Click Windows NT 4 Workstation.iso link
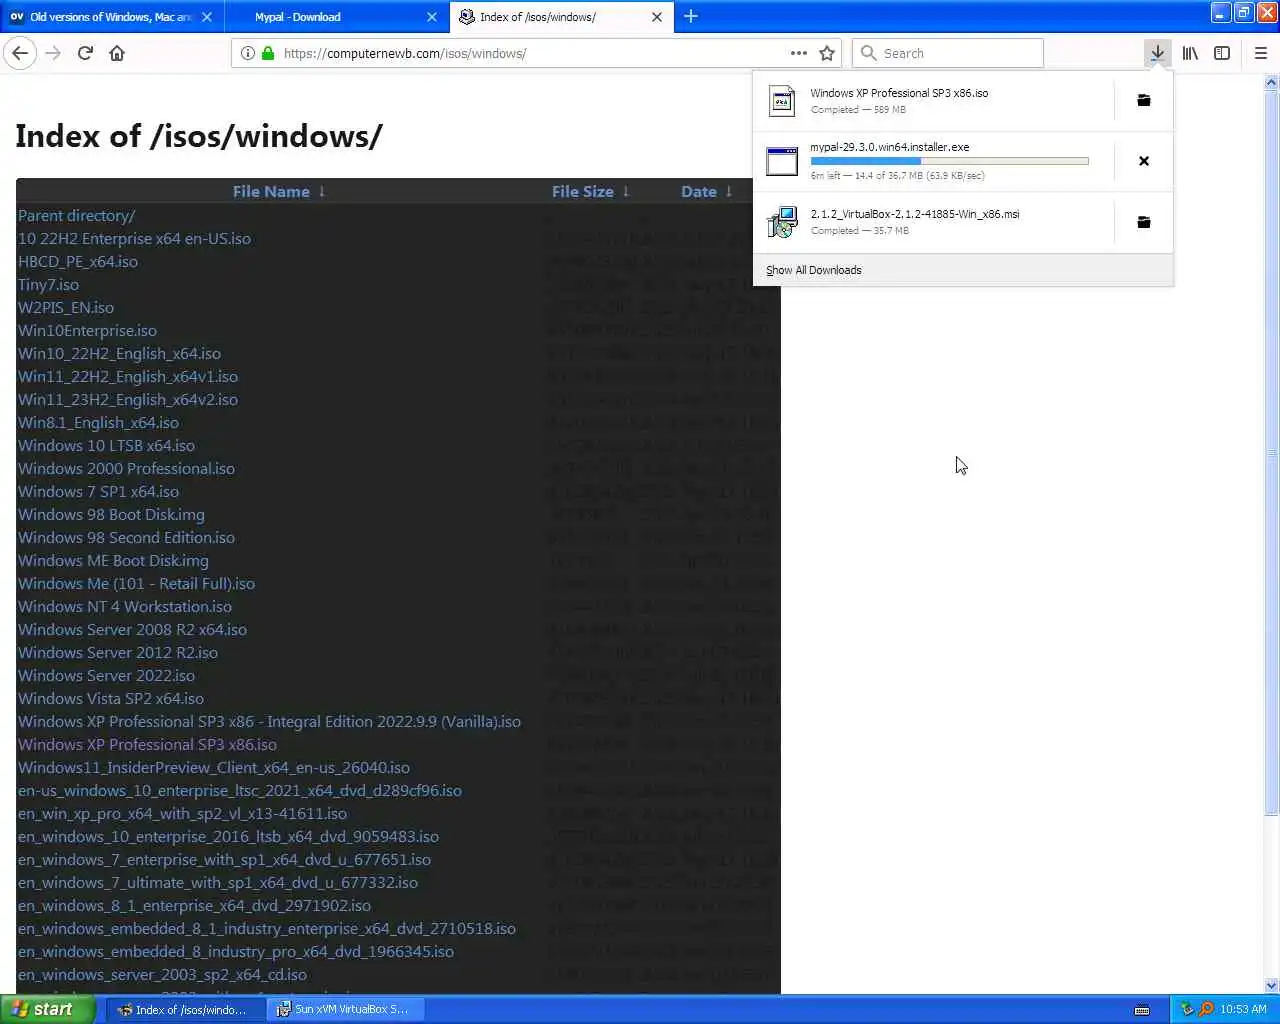 click(125, 606)
